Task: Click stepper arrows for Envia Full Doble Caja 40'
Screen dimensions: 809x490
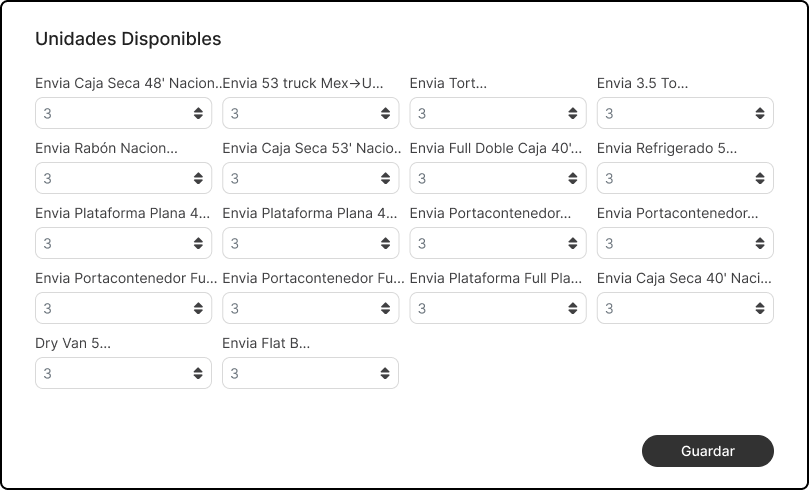Action: click(x=572, y=179)
